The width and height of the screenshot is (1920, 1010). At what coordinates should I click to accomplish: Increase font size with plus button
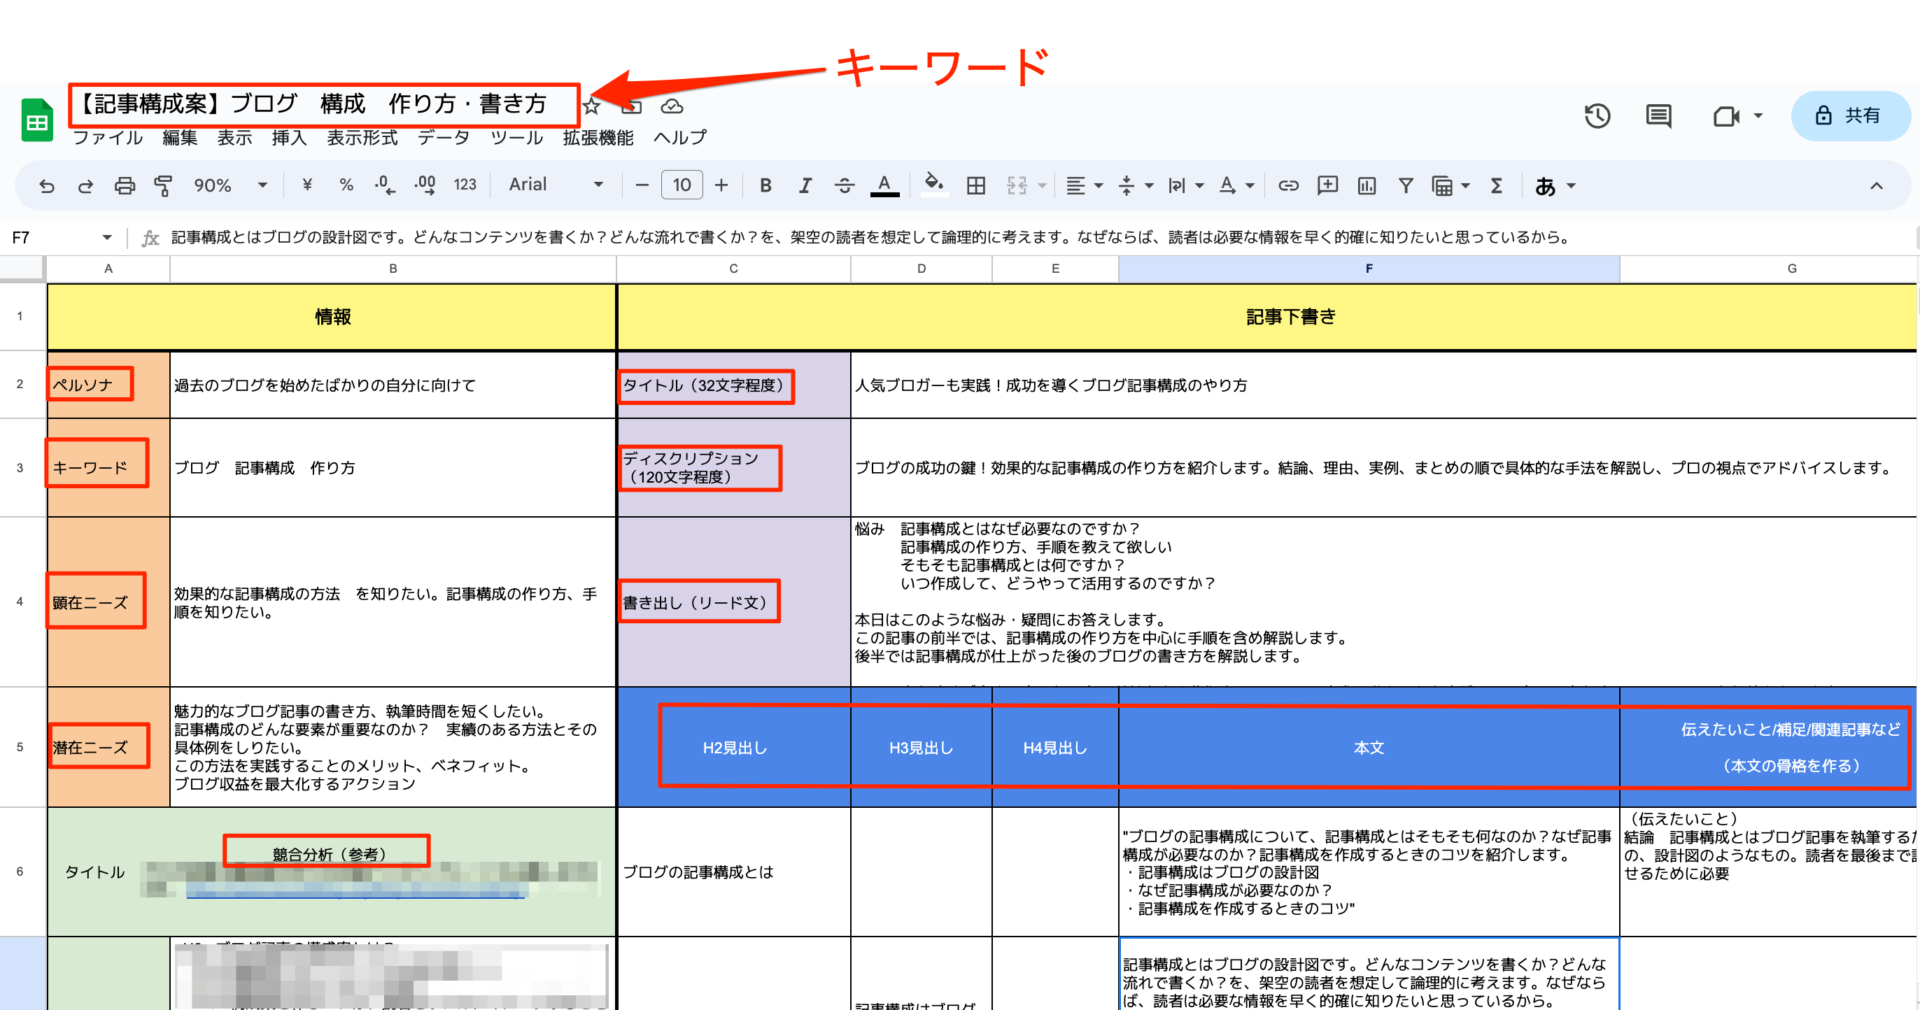click(721, 185)
